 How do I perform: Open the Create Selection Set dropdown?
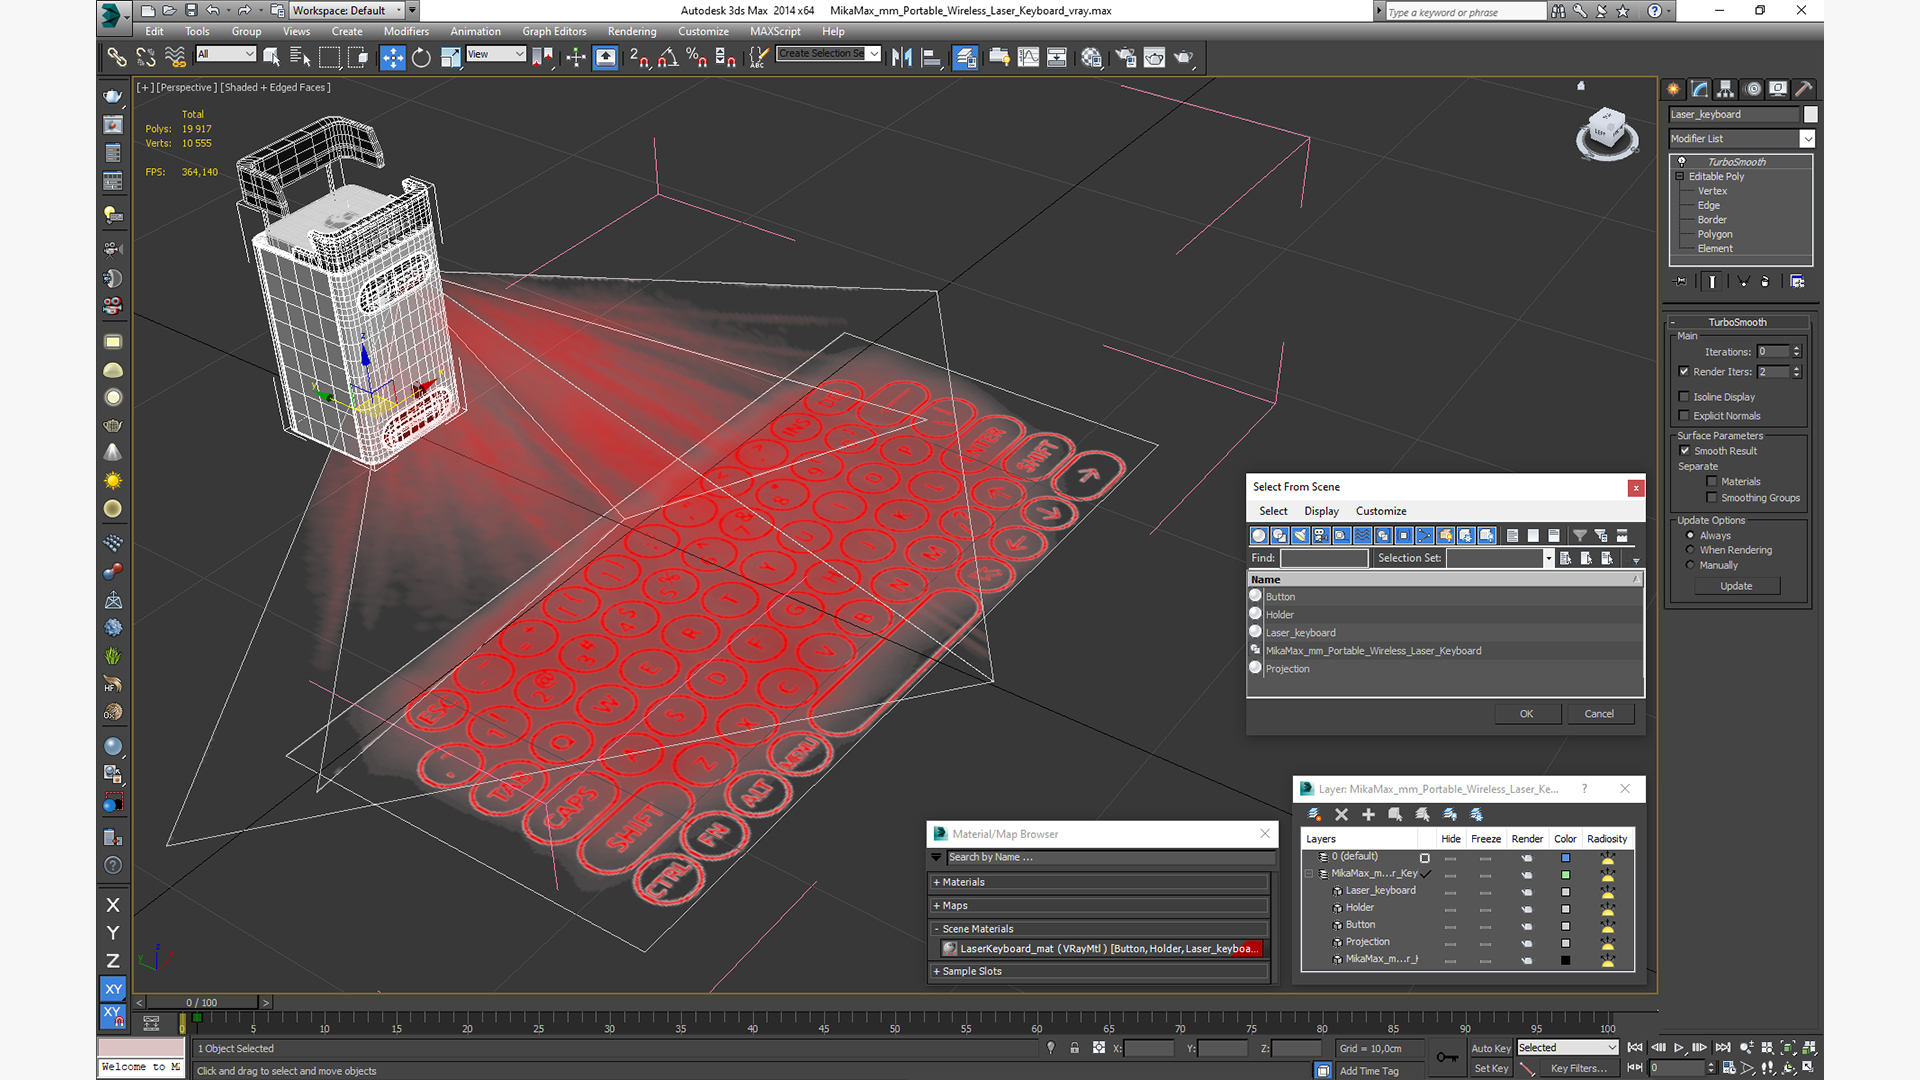click(x=829, y=53)
